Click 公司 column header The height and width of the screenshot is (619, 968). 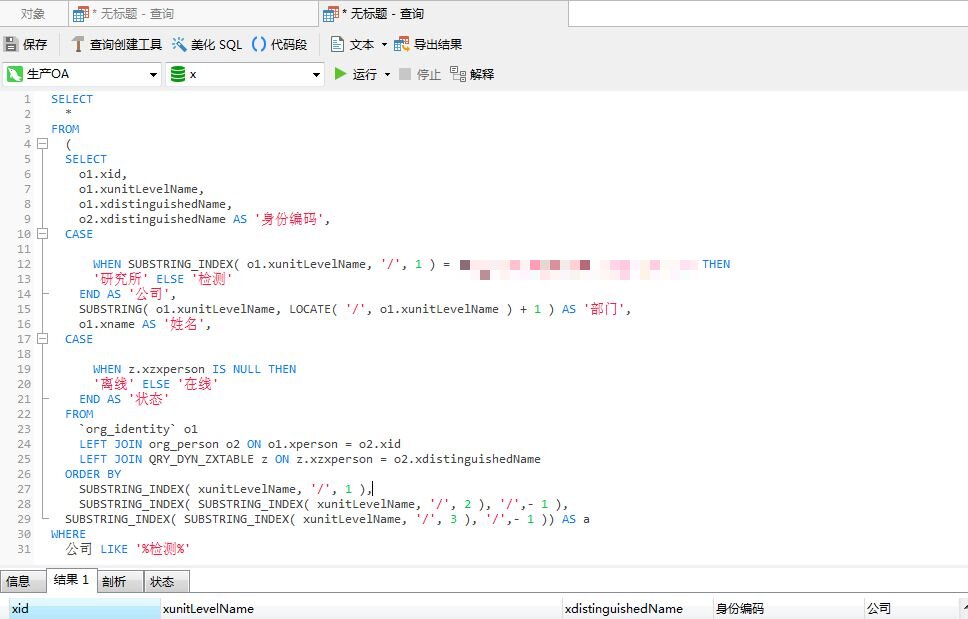click(x=912, y=609)
